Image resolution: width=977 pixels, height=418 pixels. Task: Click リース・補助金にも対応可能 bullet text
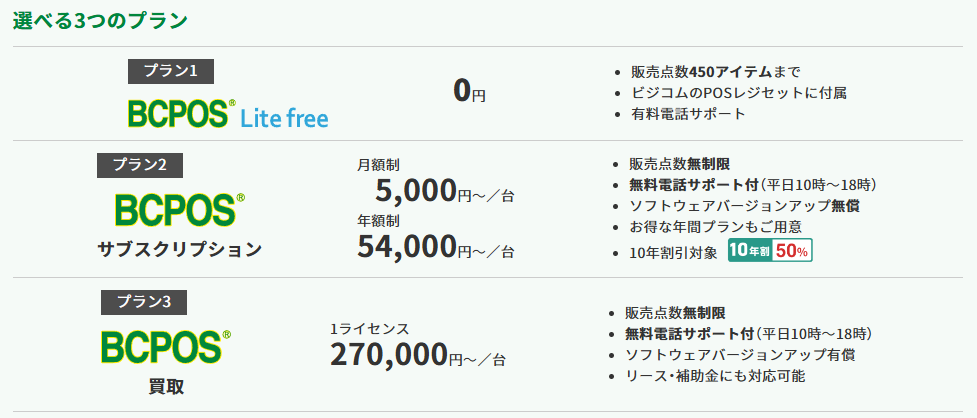pyautogui.click(x=714, y=376)
